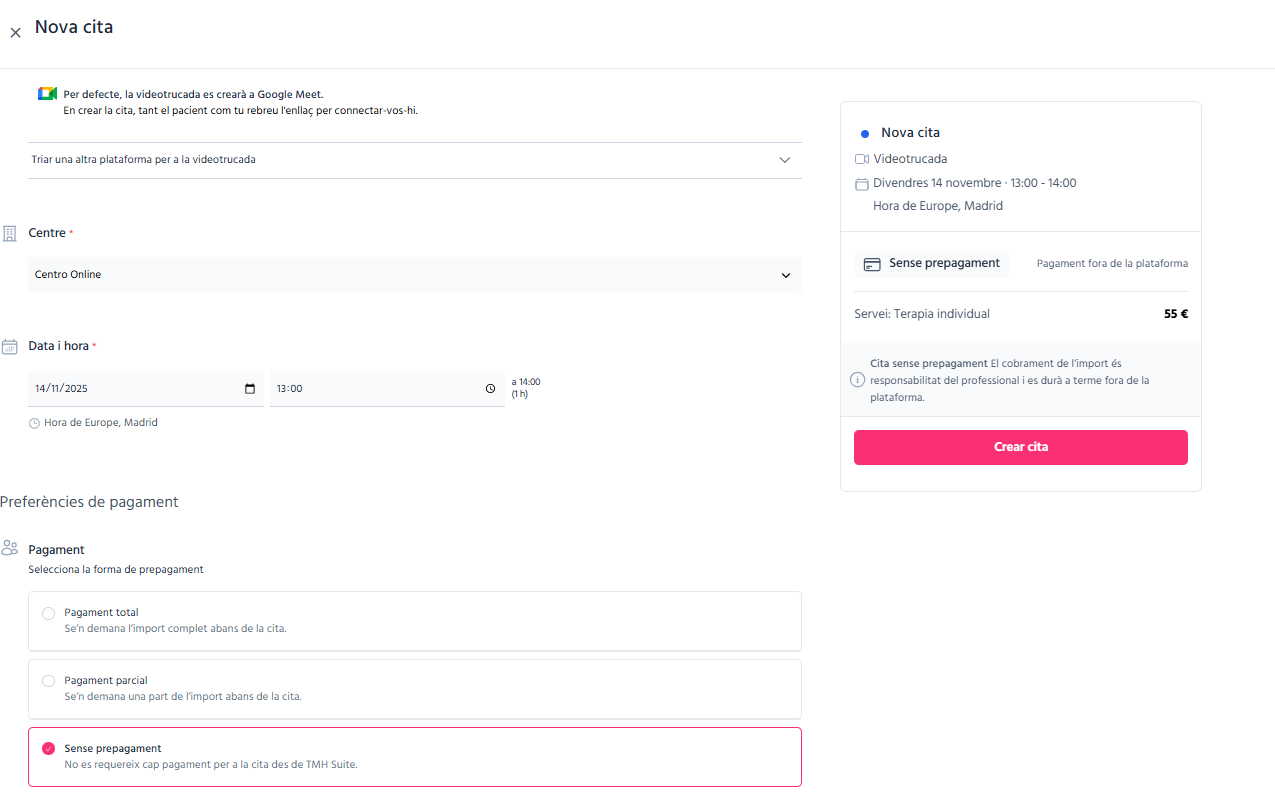Click 'Videotrucada' label in summary card

coord(910,159)
